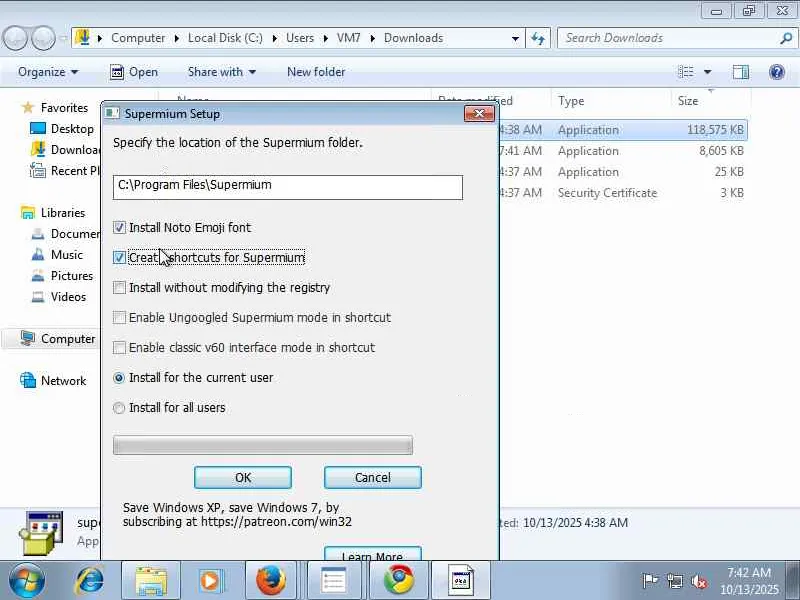Toggle the preview pane icon

click(x=741, y=72)
